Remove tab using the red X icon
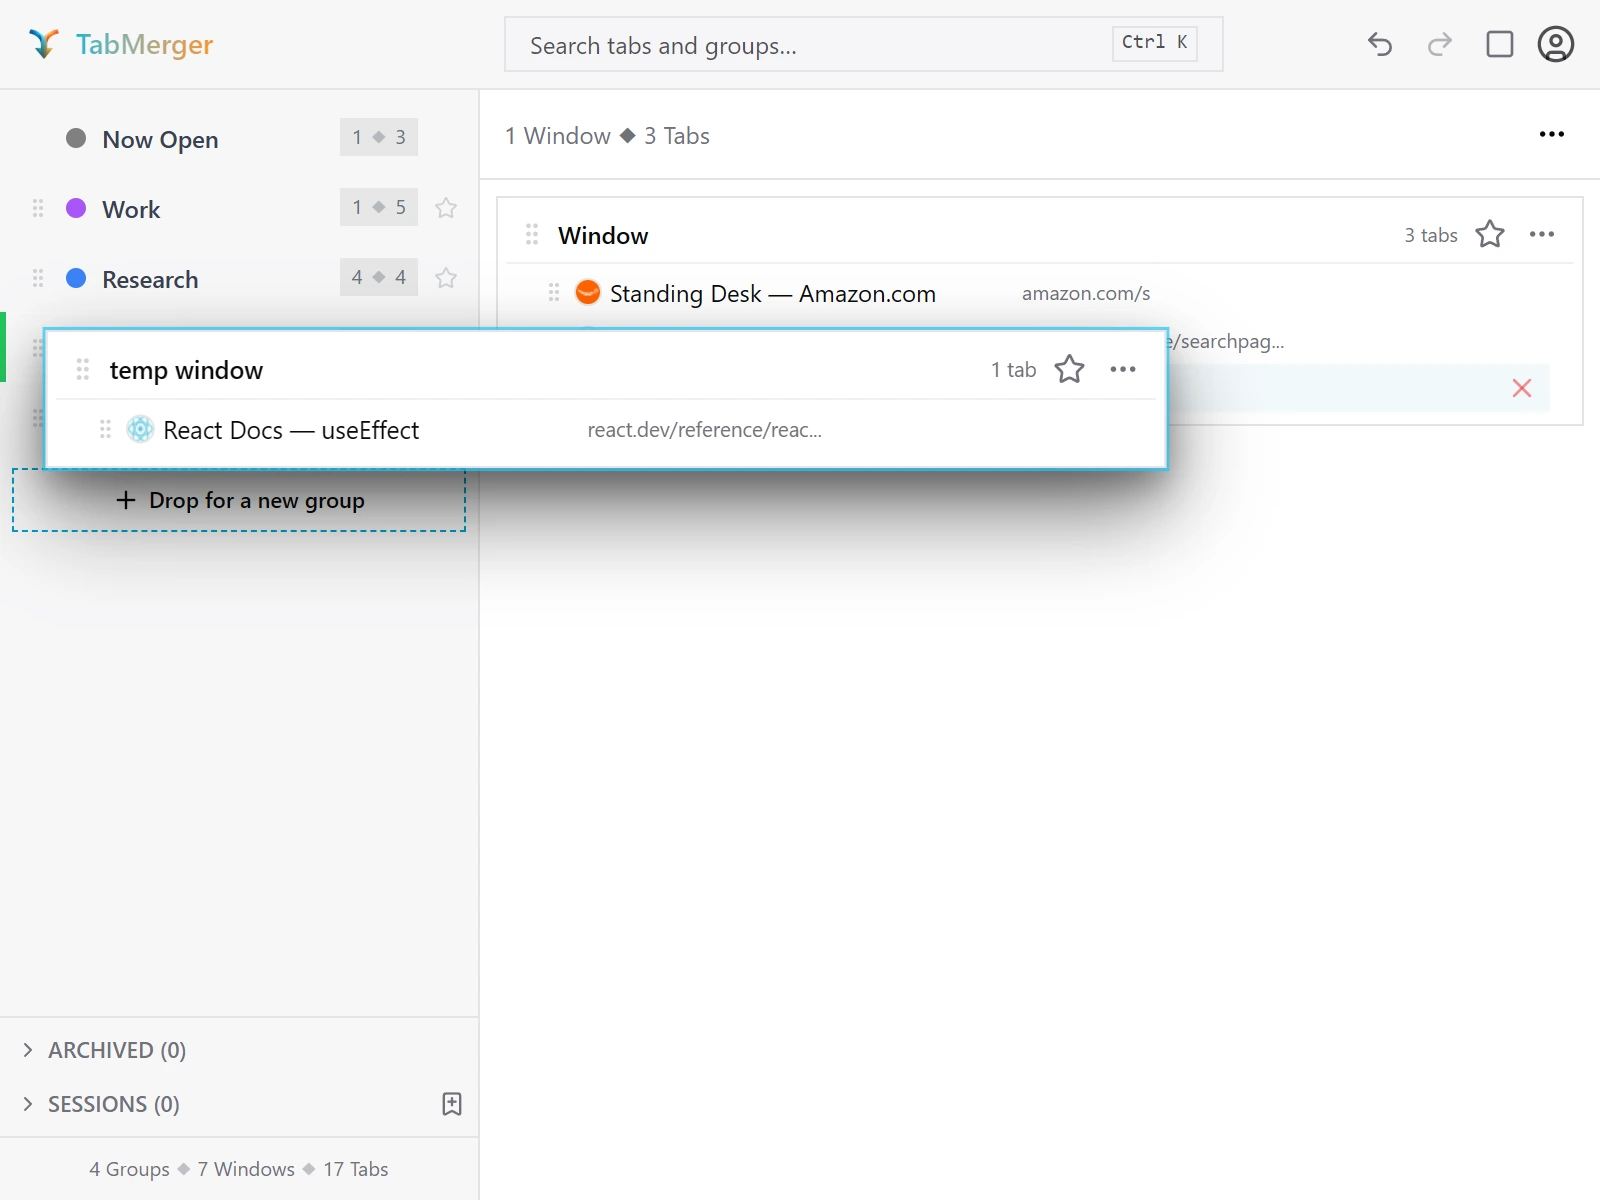 click(1522, 388)
